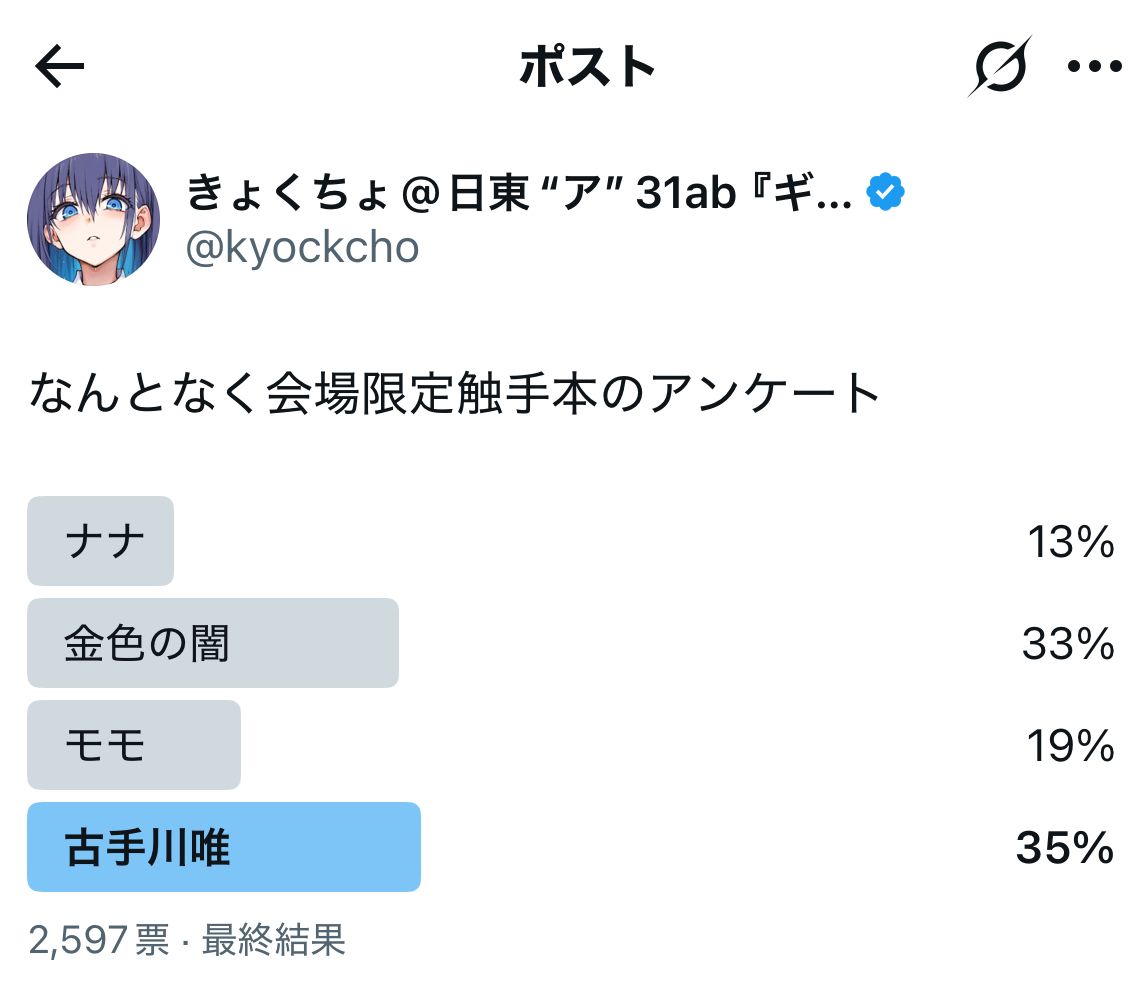Click the 古手川唯 option label text
1142x995 pixels.
pyautogui.click(x=147, y=847)
